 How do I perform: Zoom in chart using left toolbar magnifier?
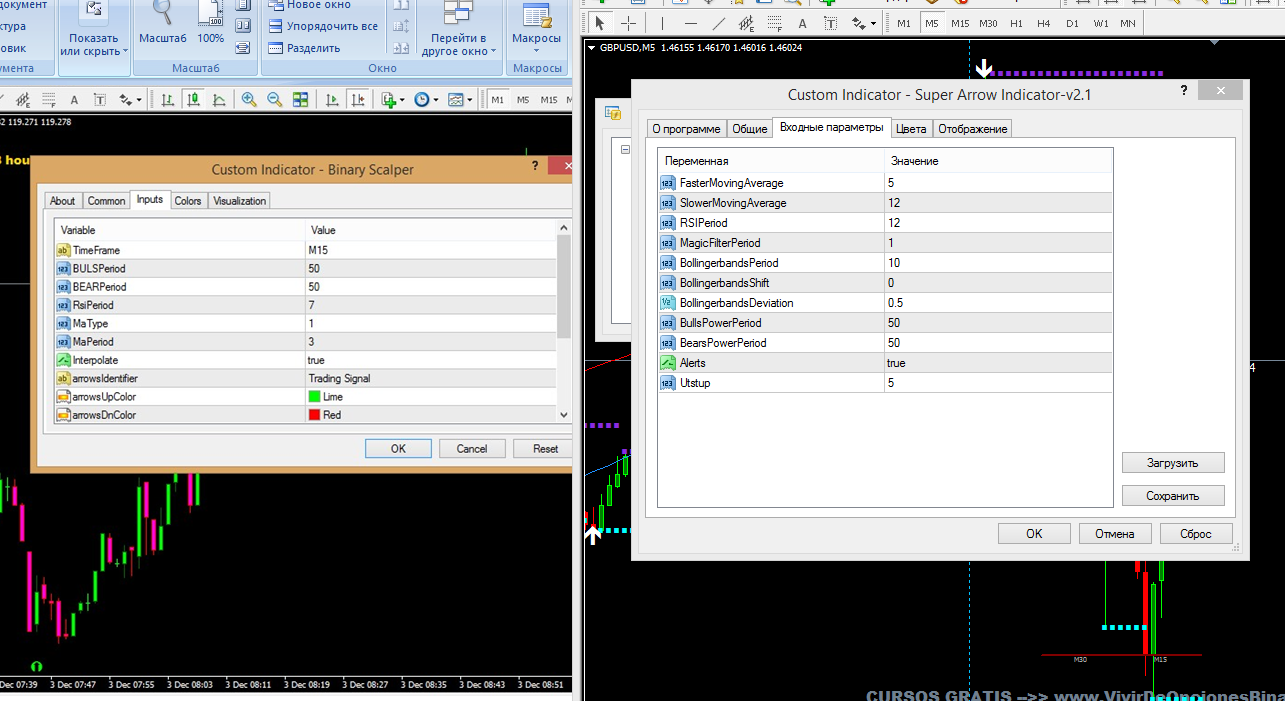point(249,99)
